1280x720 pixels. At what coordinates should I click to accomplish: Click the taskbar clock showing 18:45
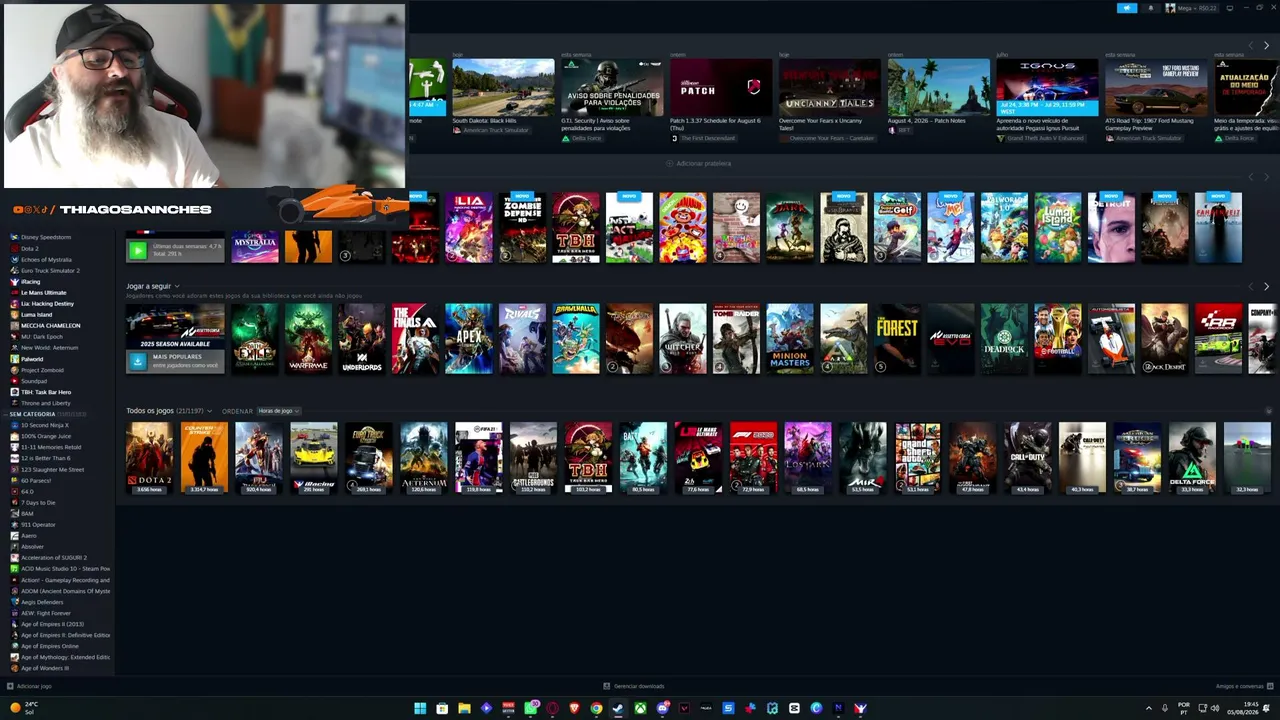[1244, 708]
